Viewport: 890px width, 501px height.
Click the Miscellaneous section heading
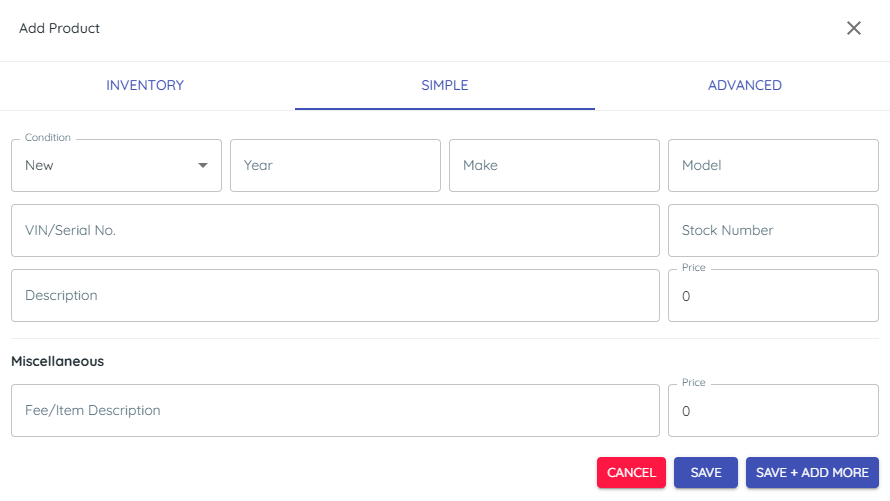[x=57, y=361]
